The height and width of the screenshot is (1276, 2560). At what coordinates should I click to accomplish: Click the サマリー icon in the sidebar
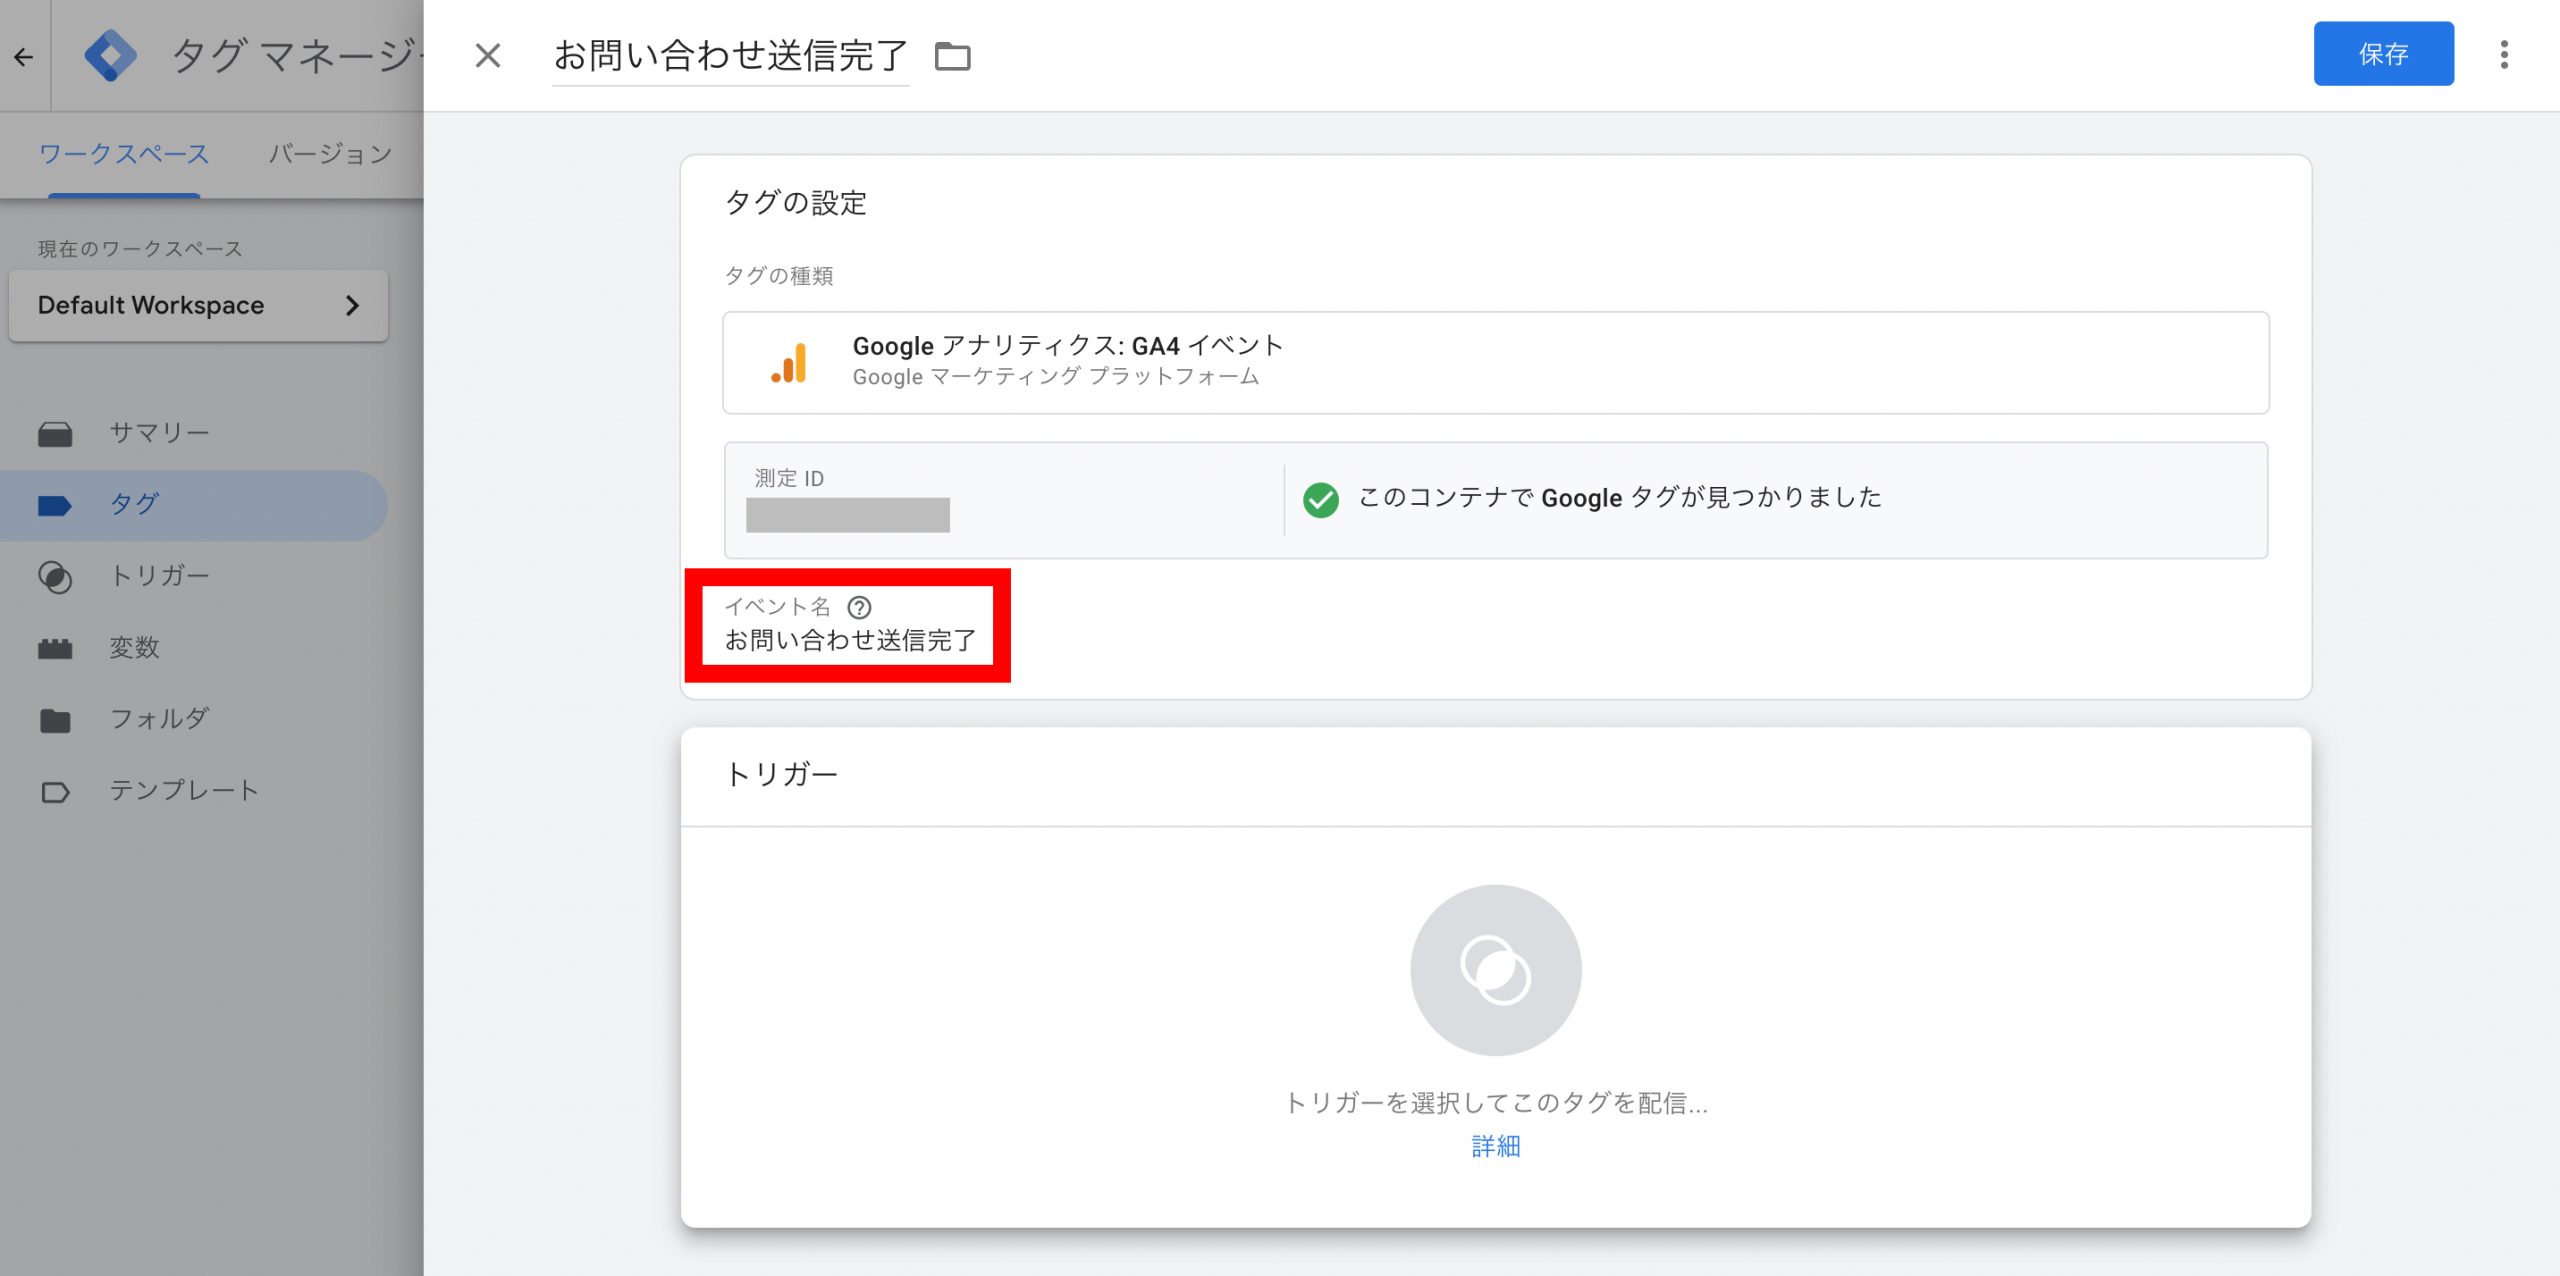pyautogui.click(x=55, y=433)
